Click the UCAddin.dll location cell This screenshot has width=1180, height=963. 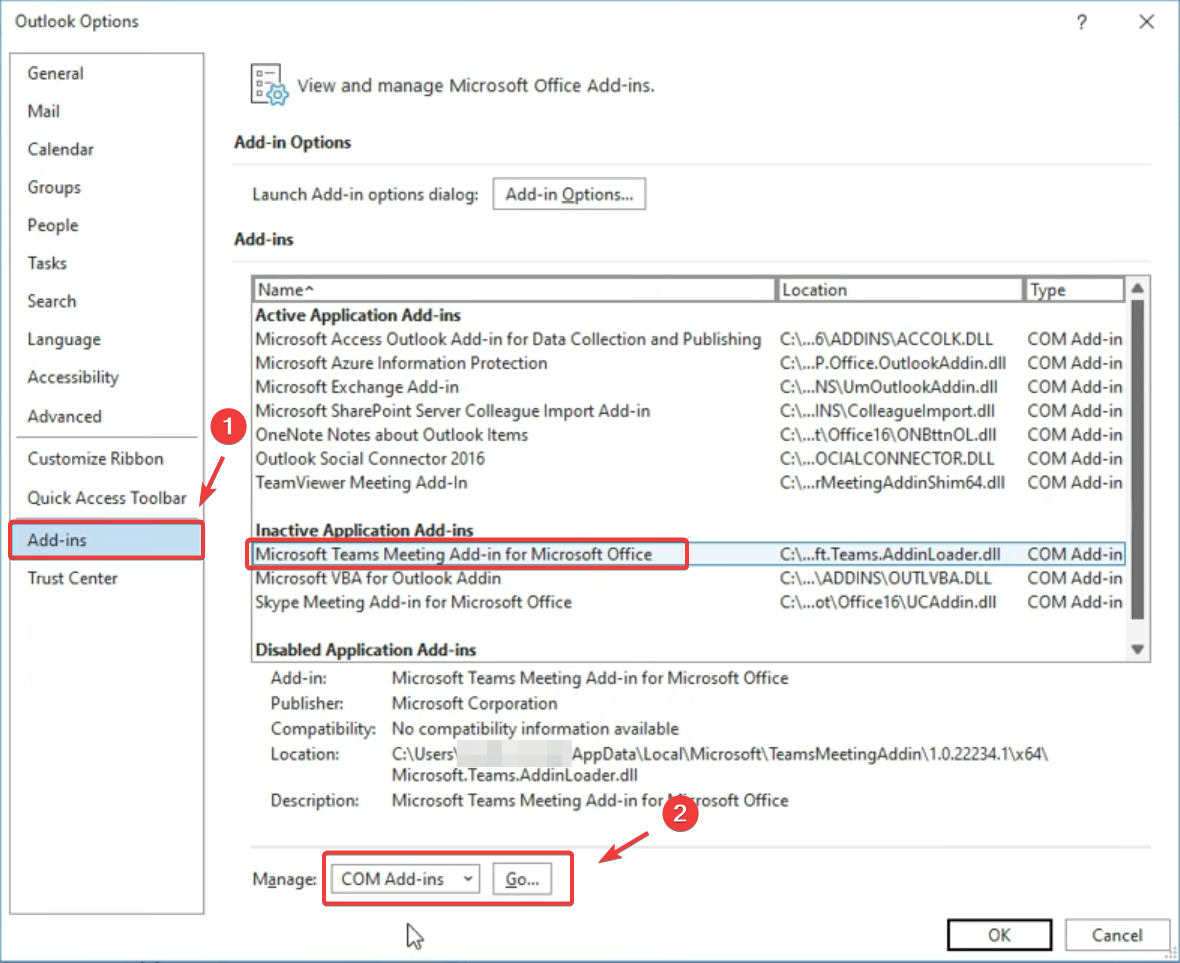(x=887, y=602)
